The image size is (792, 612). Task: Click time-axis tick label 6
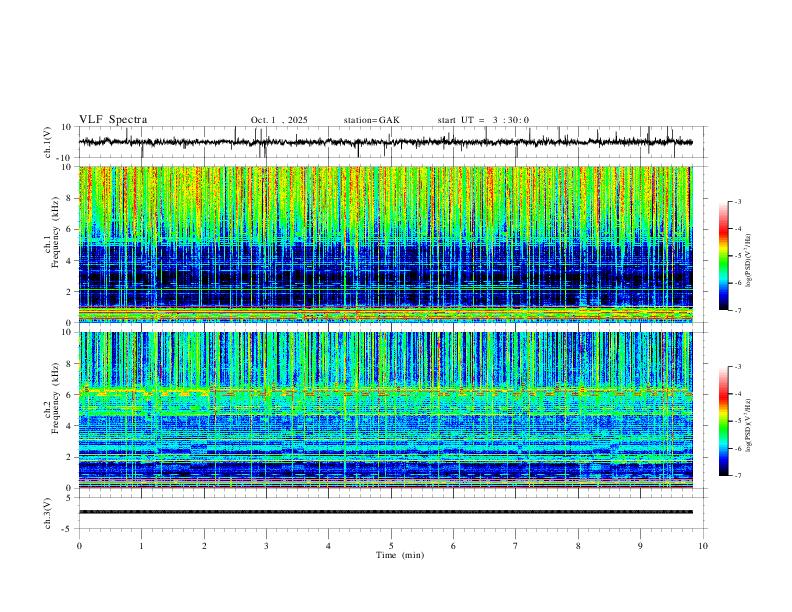click(453, 546)
